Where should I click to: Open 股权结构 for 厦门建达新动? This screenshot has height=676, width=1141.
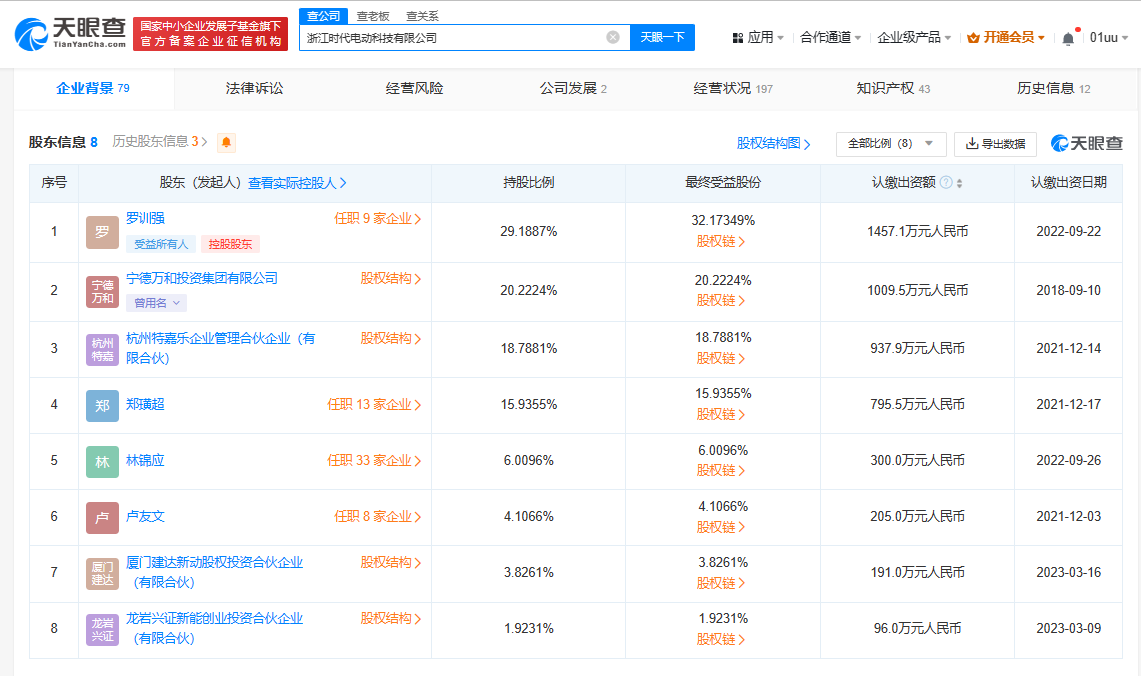391,562
